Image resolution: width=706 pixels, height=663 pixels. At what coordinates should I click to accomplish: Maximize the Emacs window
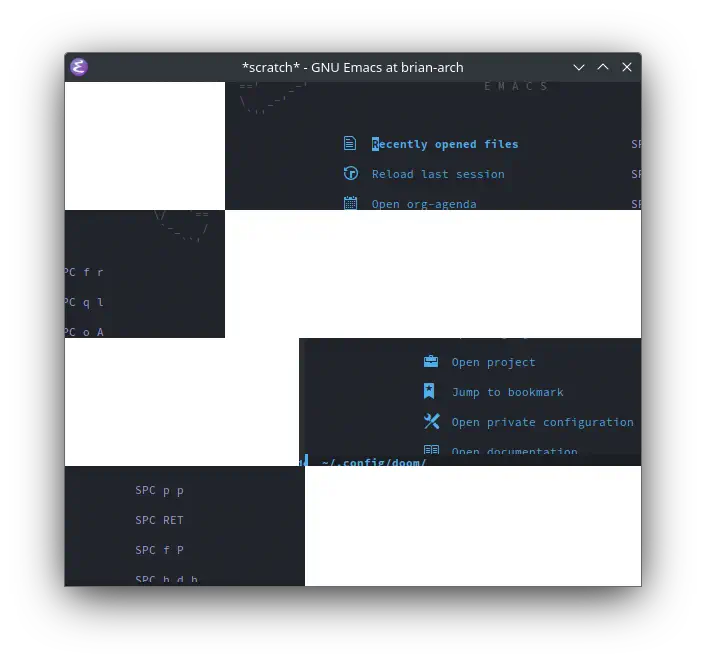602,67
